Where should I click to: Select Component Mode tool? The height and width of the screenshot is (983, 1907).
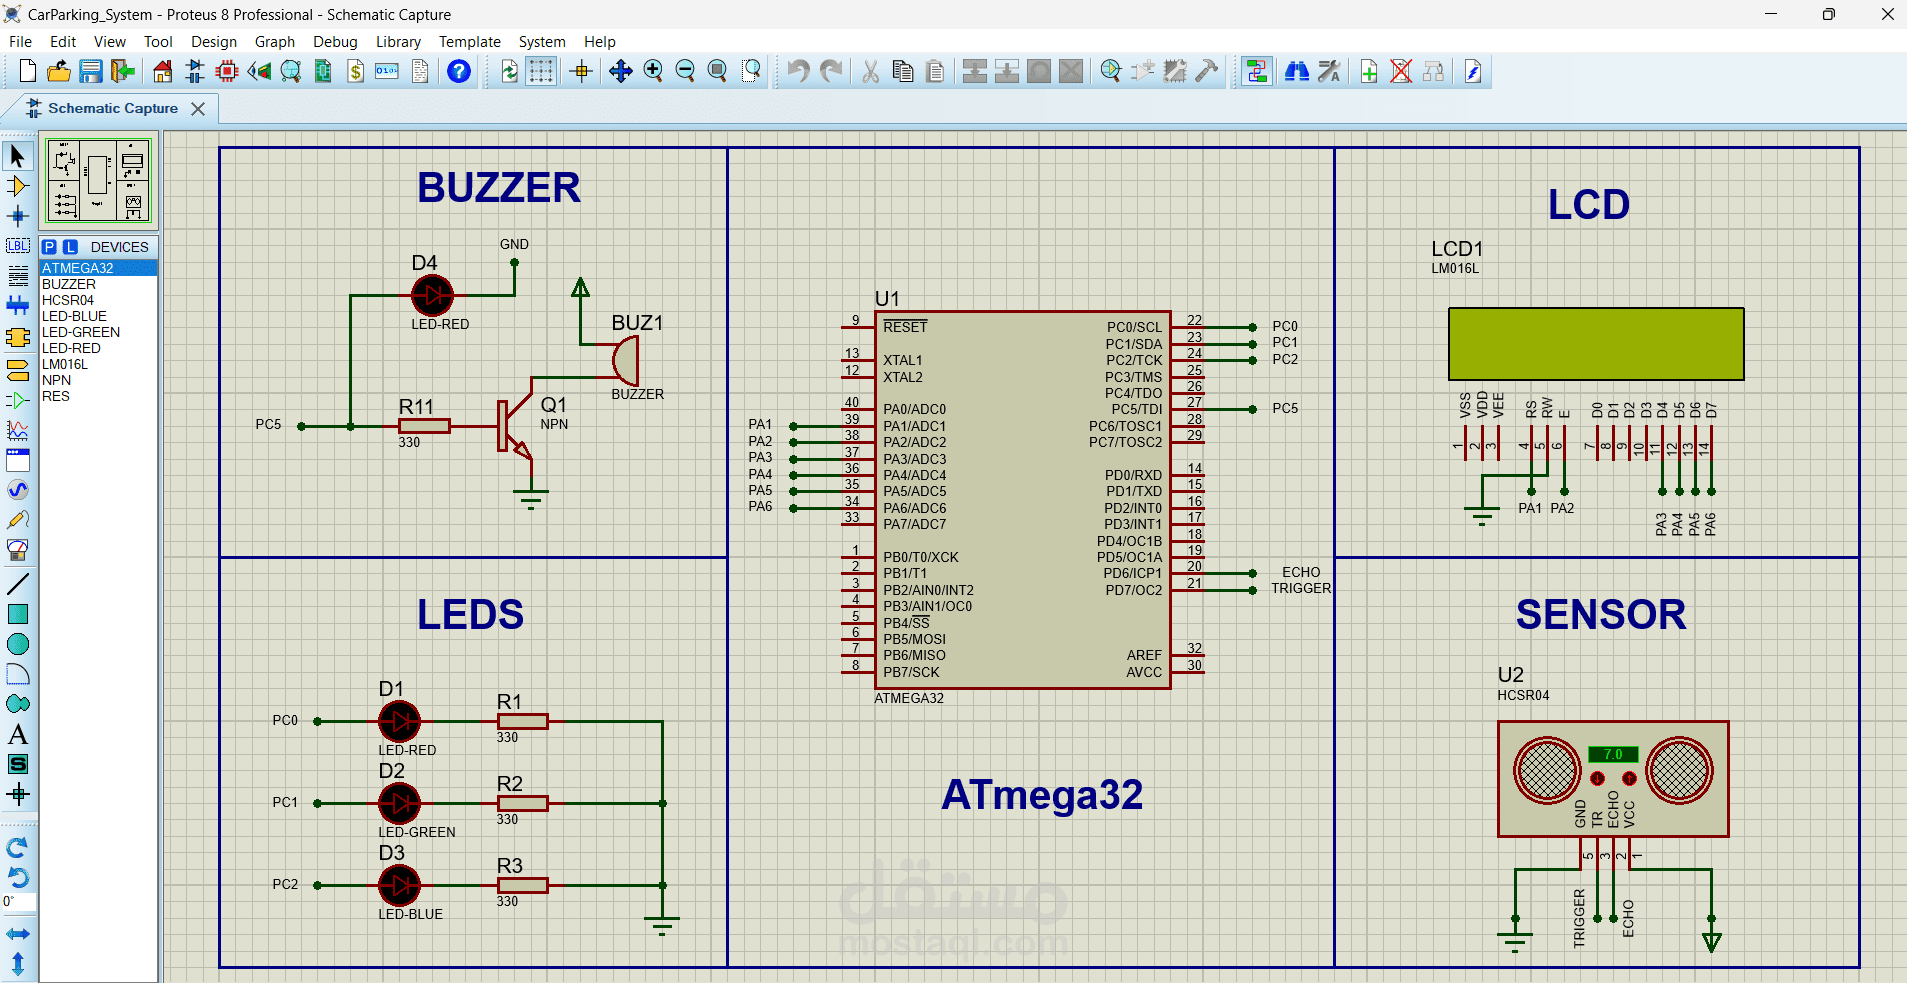(18, 186)
